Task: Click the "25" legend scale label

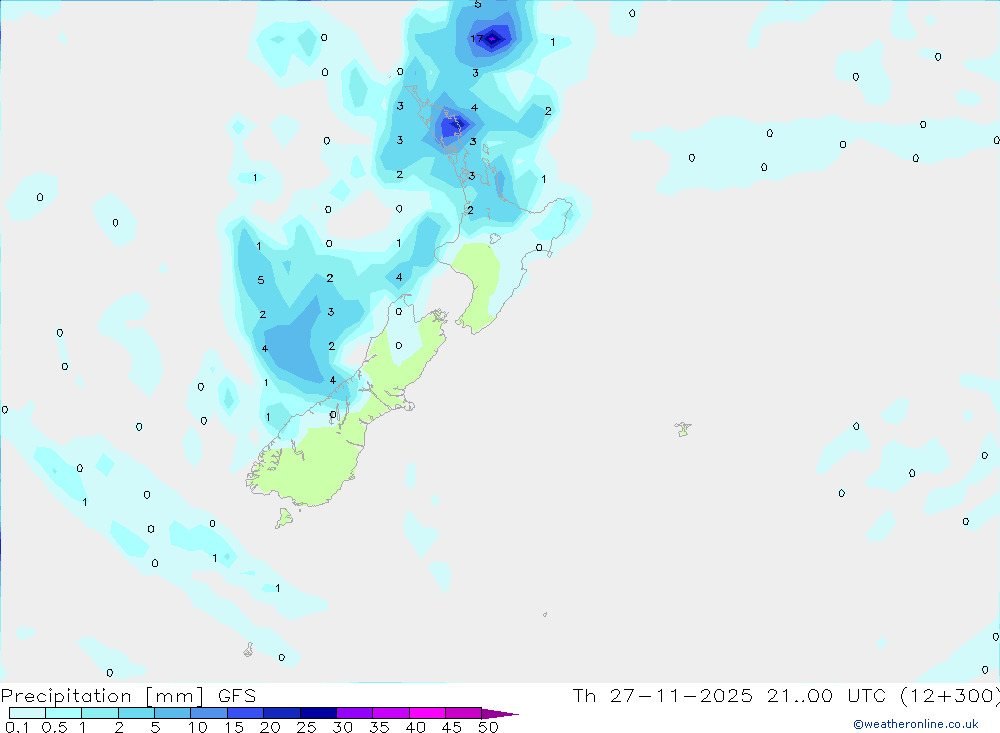Action: 307,727
